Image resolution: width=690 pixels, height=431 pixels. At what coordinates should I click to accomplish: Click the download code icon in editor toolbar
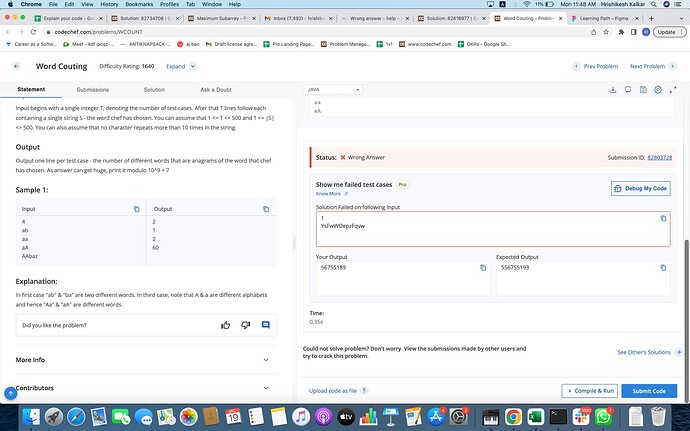(x=613, y=90)
